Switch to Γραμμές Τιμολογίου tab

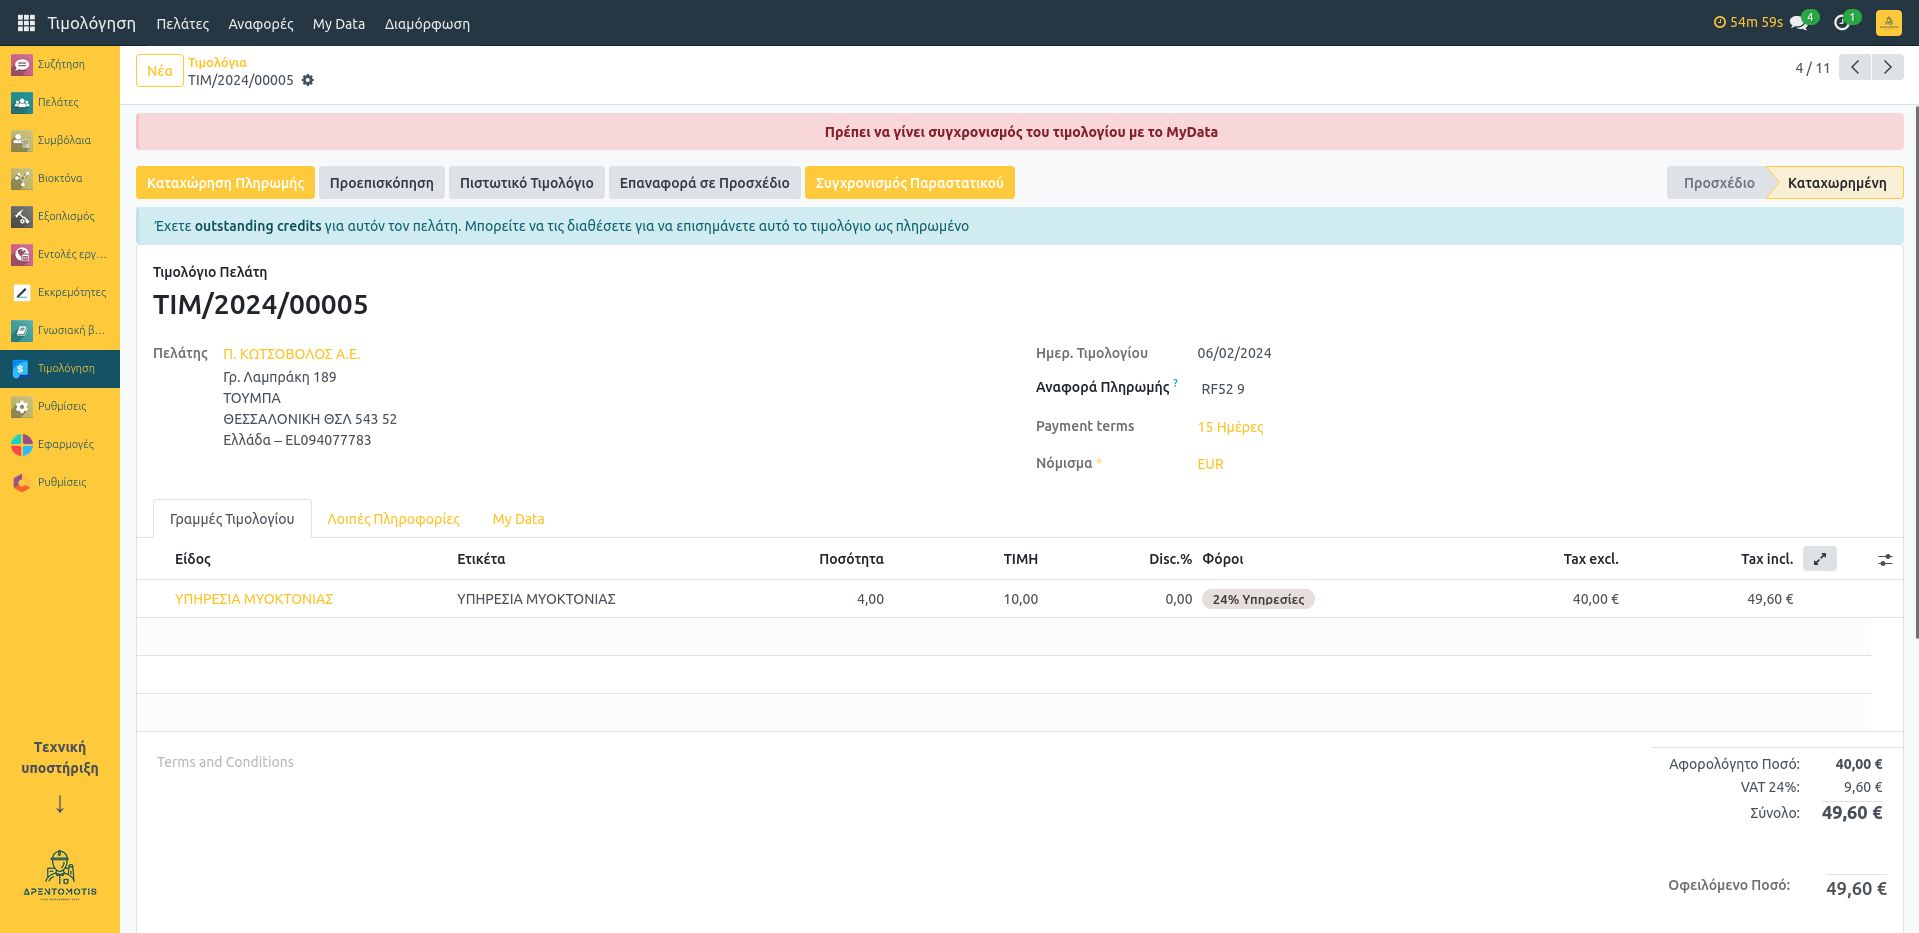tap(232, 519)
